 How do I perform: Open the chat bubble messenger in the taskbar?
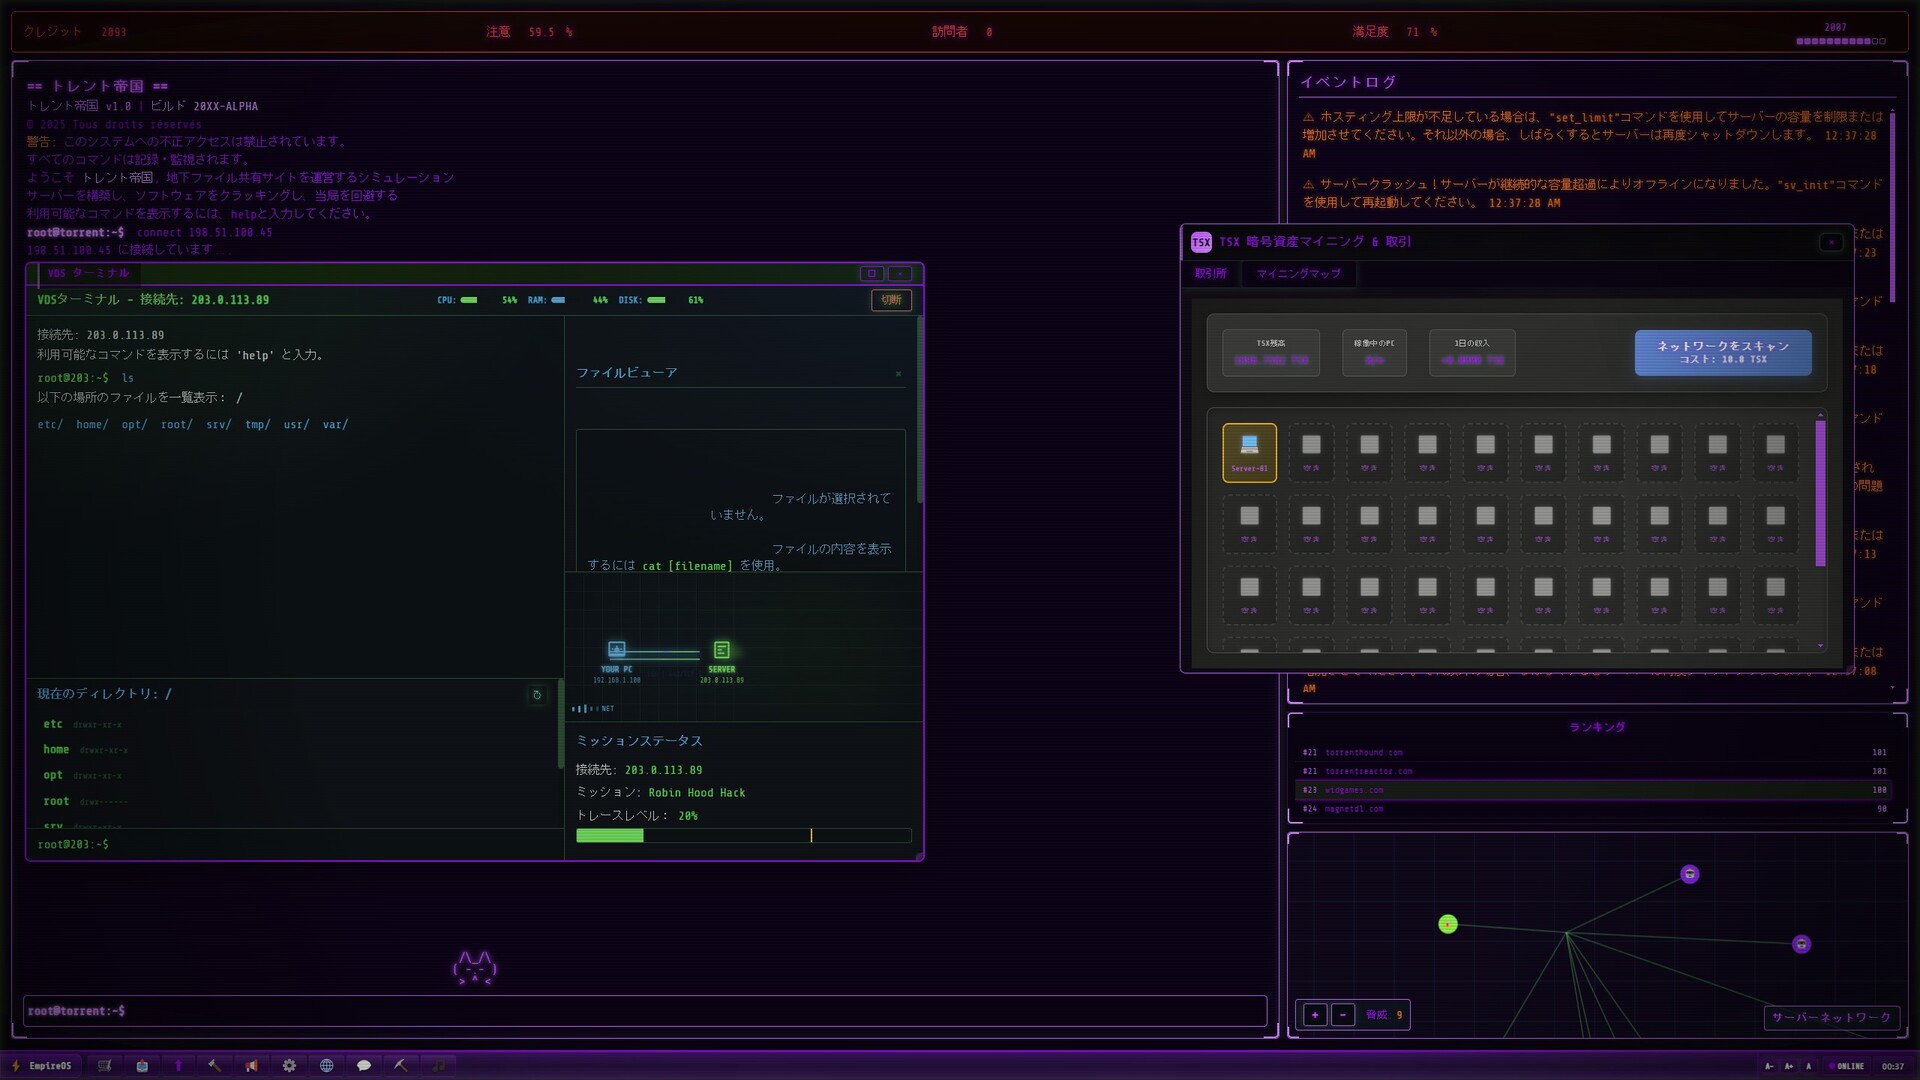click(363, 1065)
